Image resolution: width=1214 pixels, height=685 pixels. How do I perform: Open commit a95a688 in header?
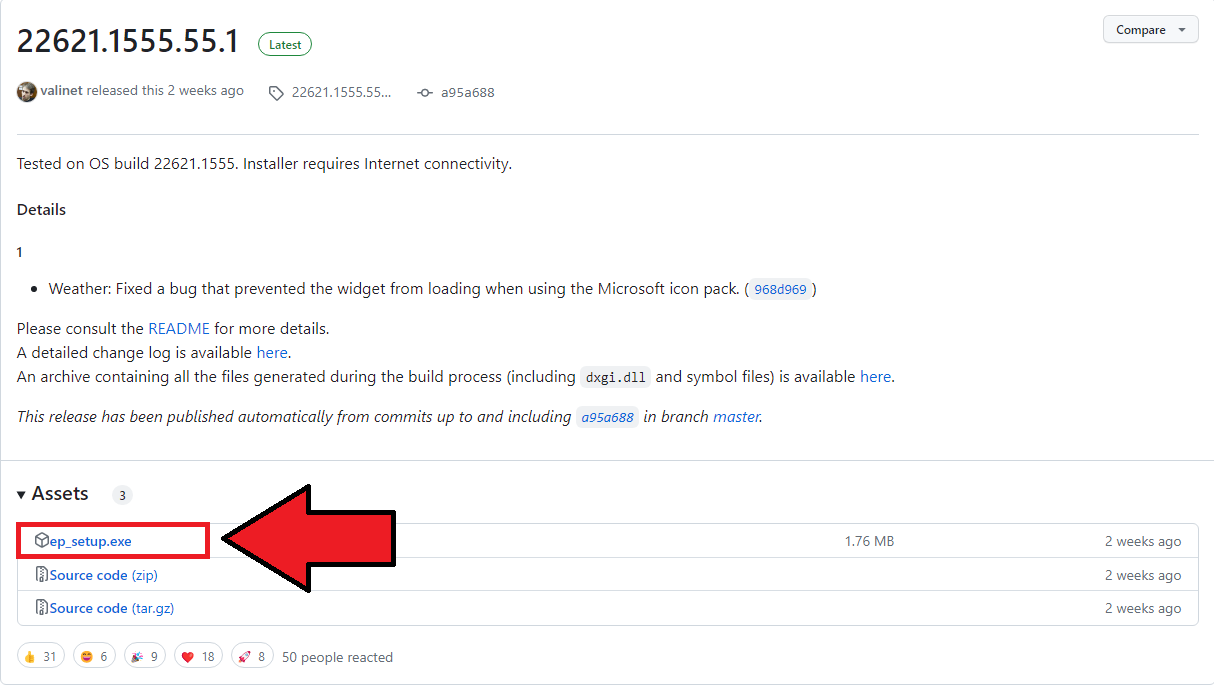[x=468, y=92]
